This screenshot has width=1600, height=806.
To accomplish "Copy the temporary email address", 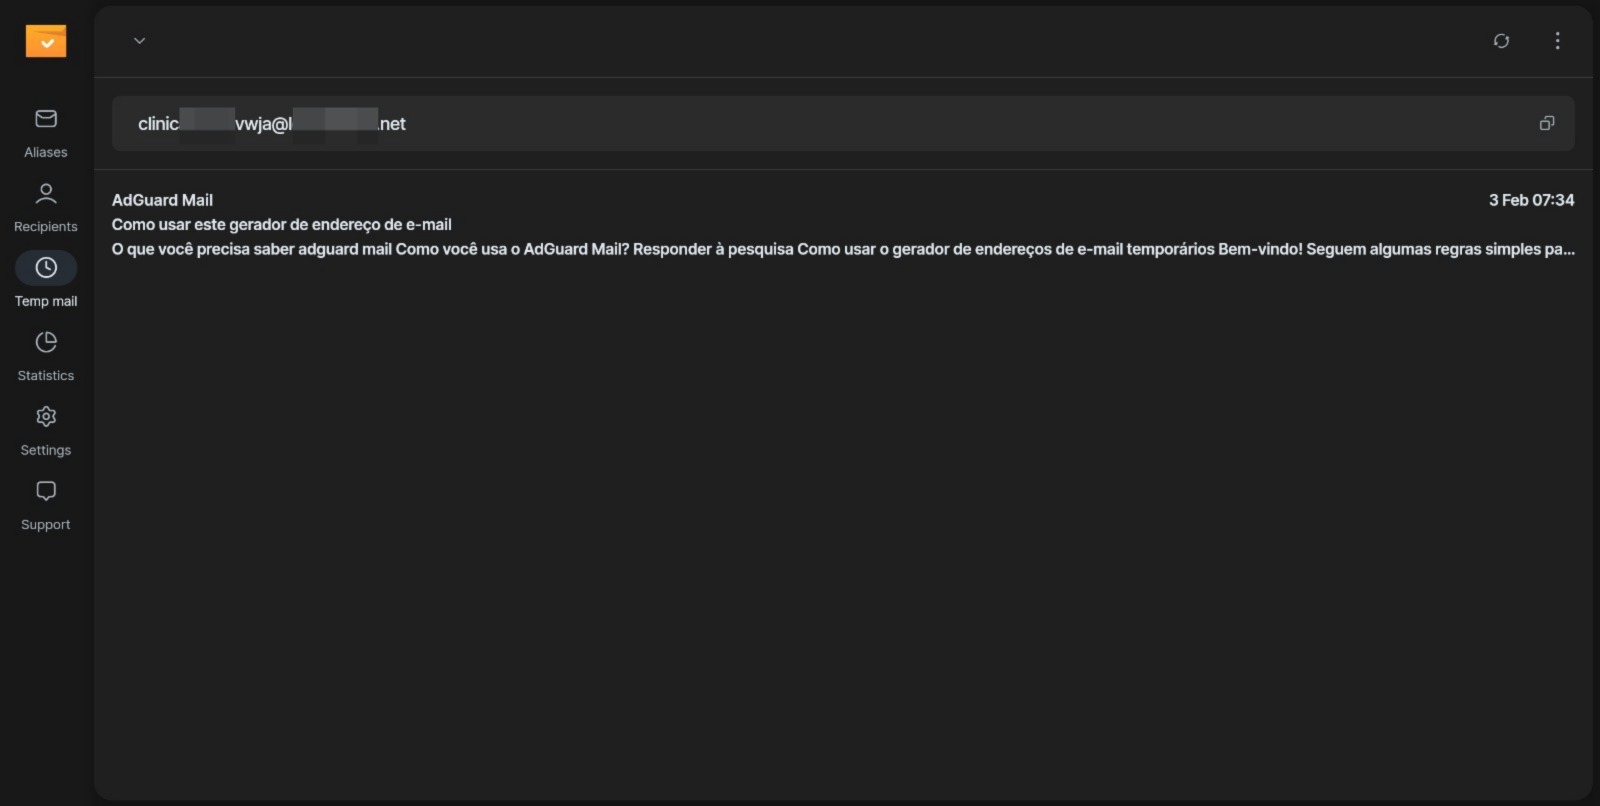I will [x=1547, y=123].
